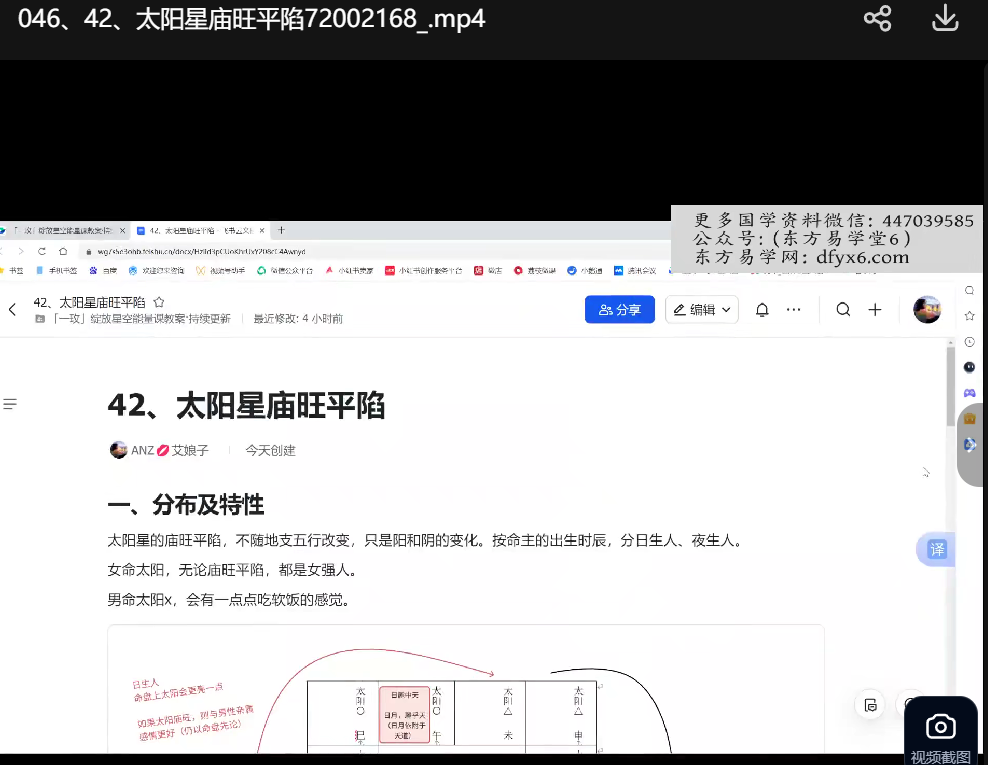Screen dimensions: 988x765
Task: Toggle the table of contents outline icon
Action: point(11,404)
